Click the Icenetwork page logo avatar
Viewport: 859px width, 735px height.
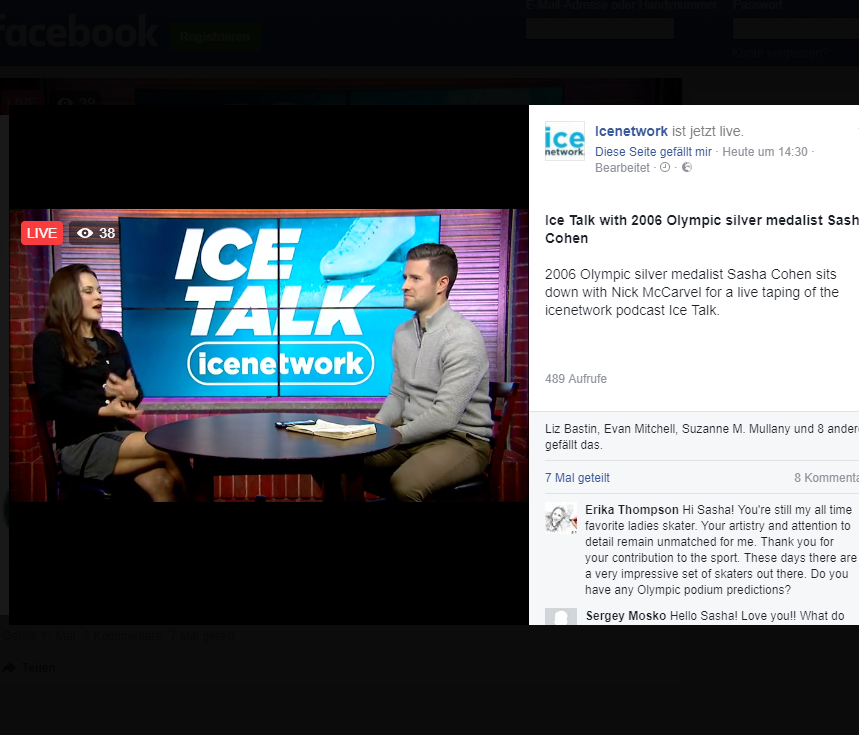[x=564, y=141]
